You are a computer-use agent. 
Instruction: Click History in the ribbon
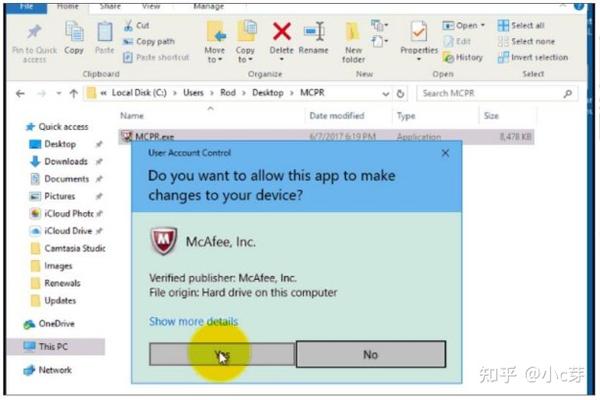[463, 57]
